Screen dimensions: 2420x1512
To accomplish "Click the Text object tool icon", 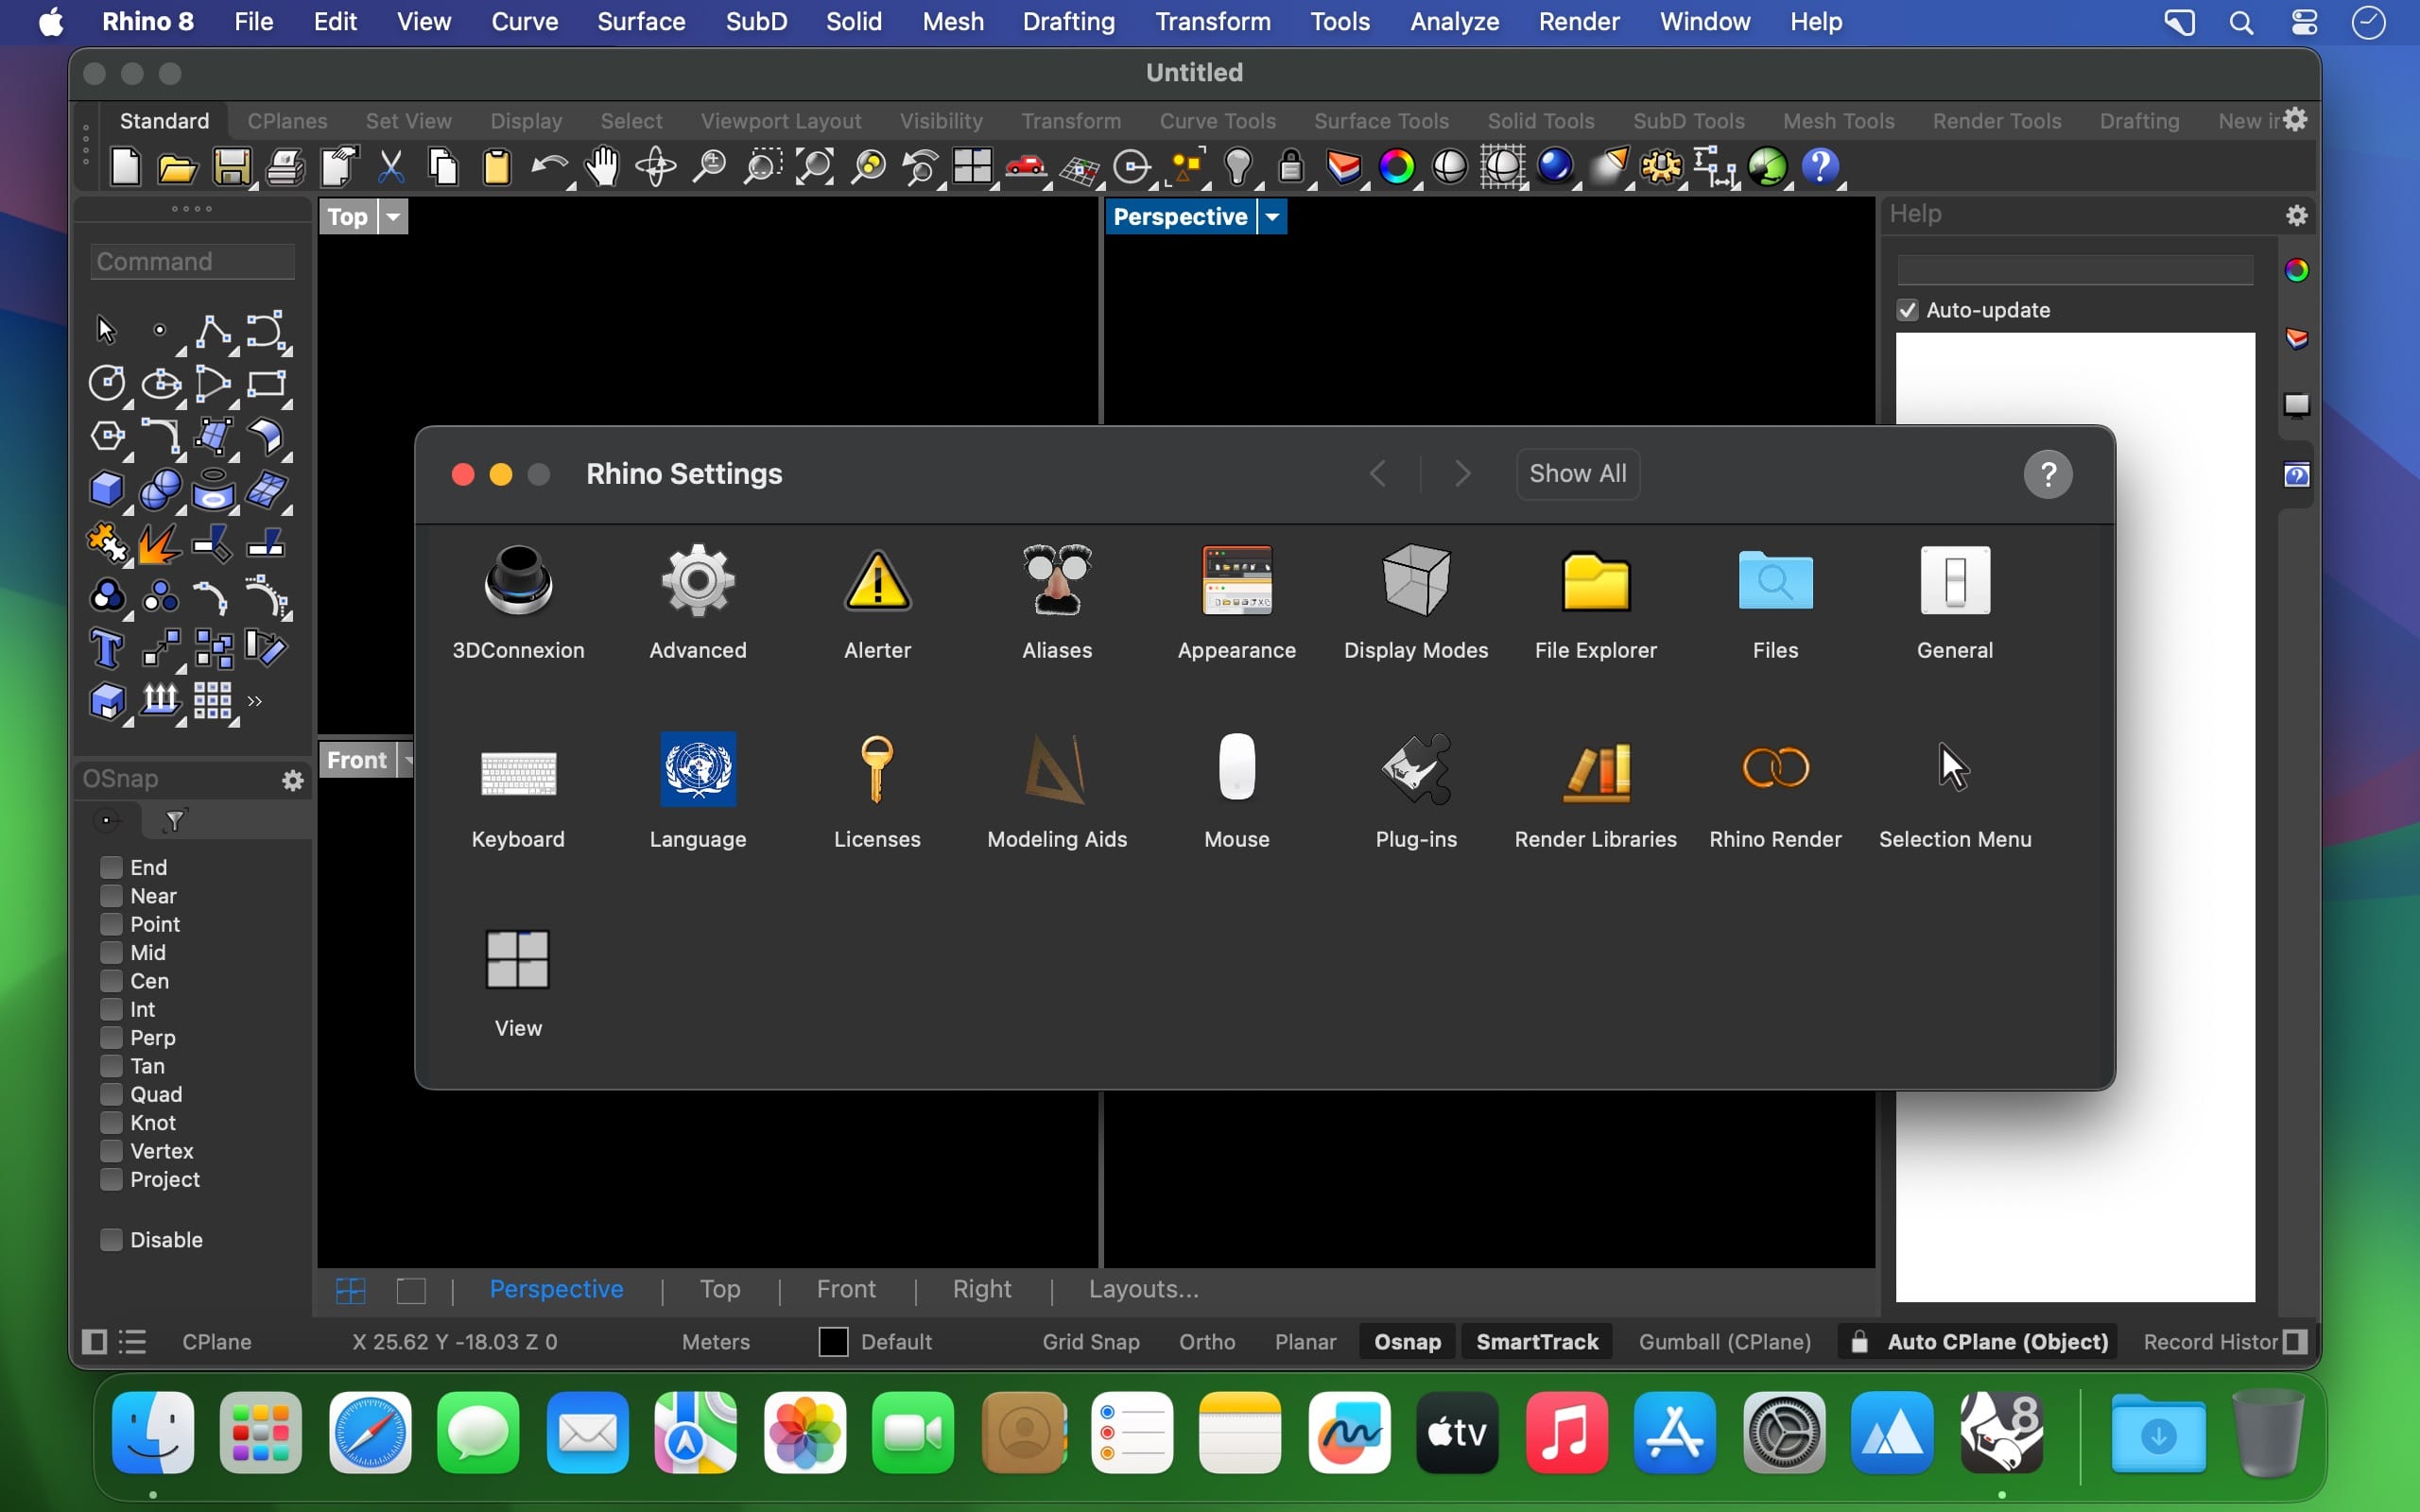I will 106,649.
